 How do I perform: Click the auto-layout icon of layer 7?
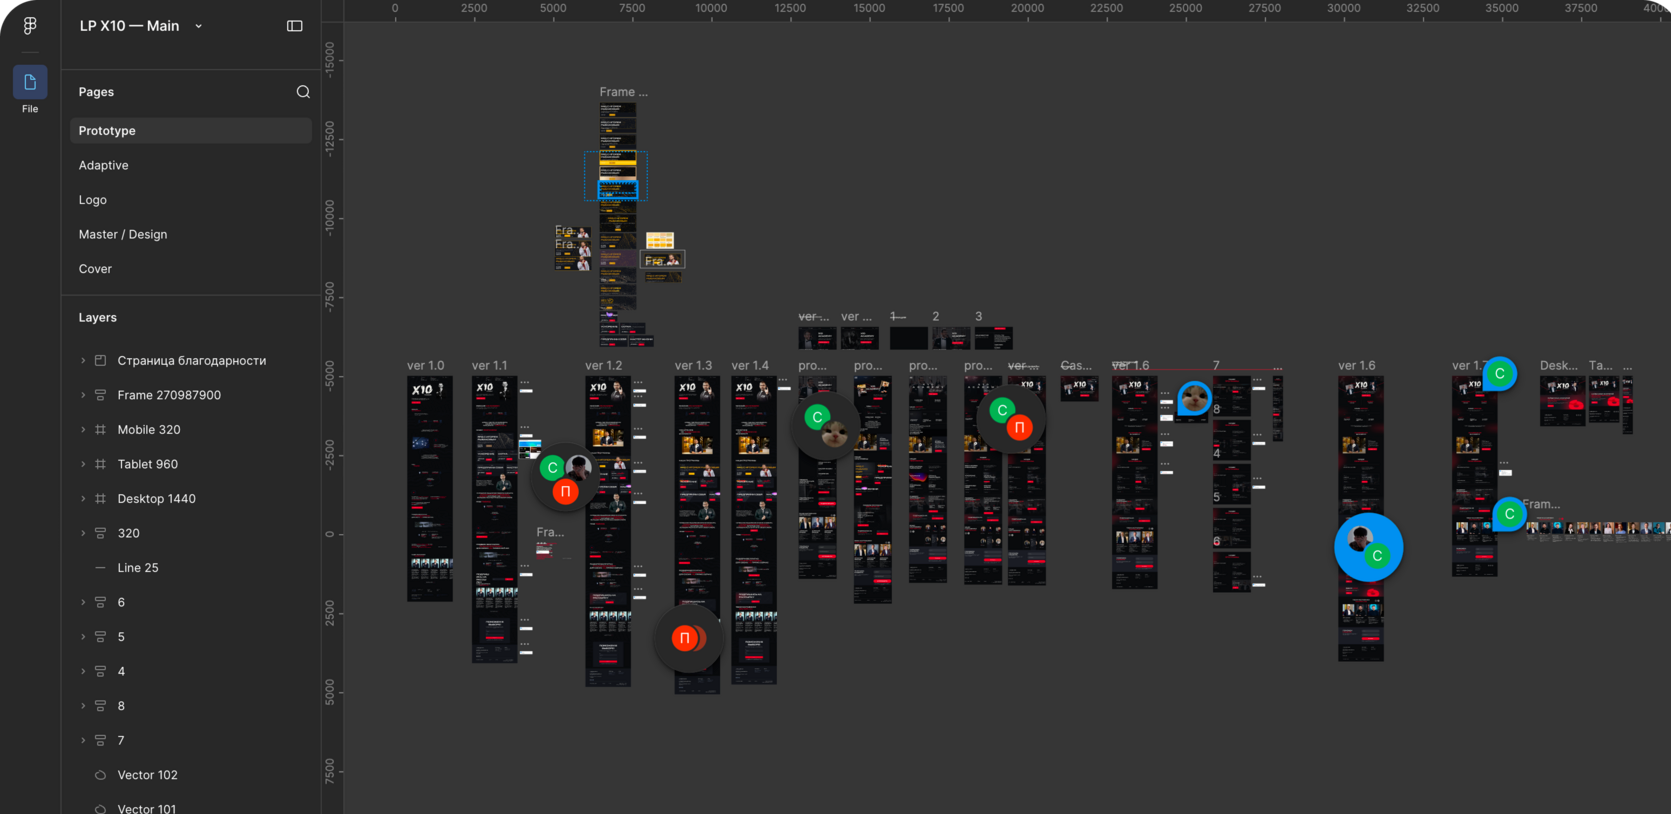click(100, 740)
